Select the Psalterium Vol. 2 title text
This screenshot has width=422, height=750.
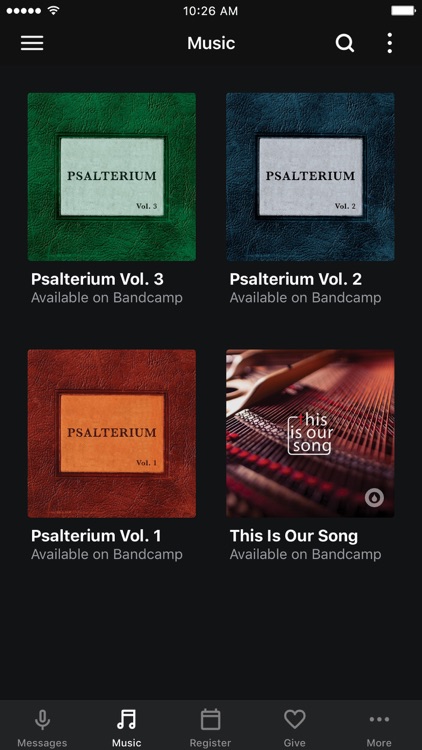click(x=296, y=279)
